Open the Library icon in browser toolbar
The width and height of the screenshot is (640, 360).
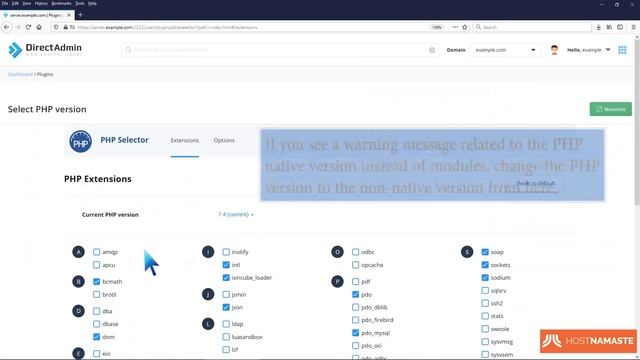click(x=609, y=27)
